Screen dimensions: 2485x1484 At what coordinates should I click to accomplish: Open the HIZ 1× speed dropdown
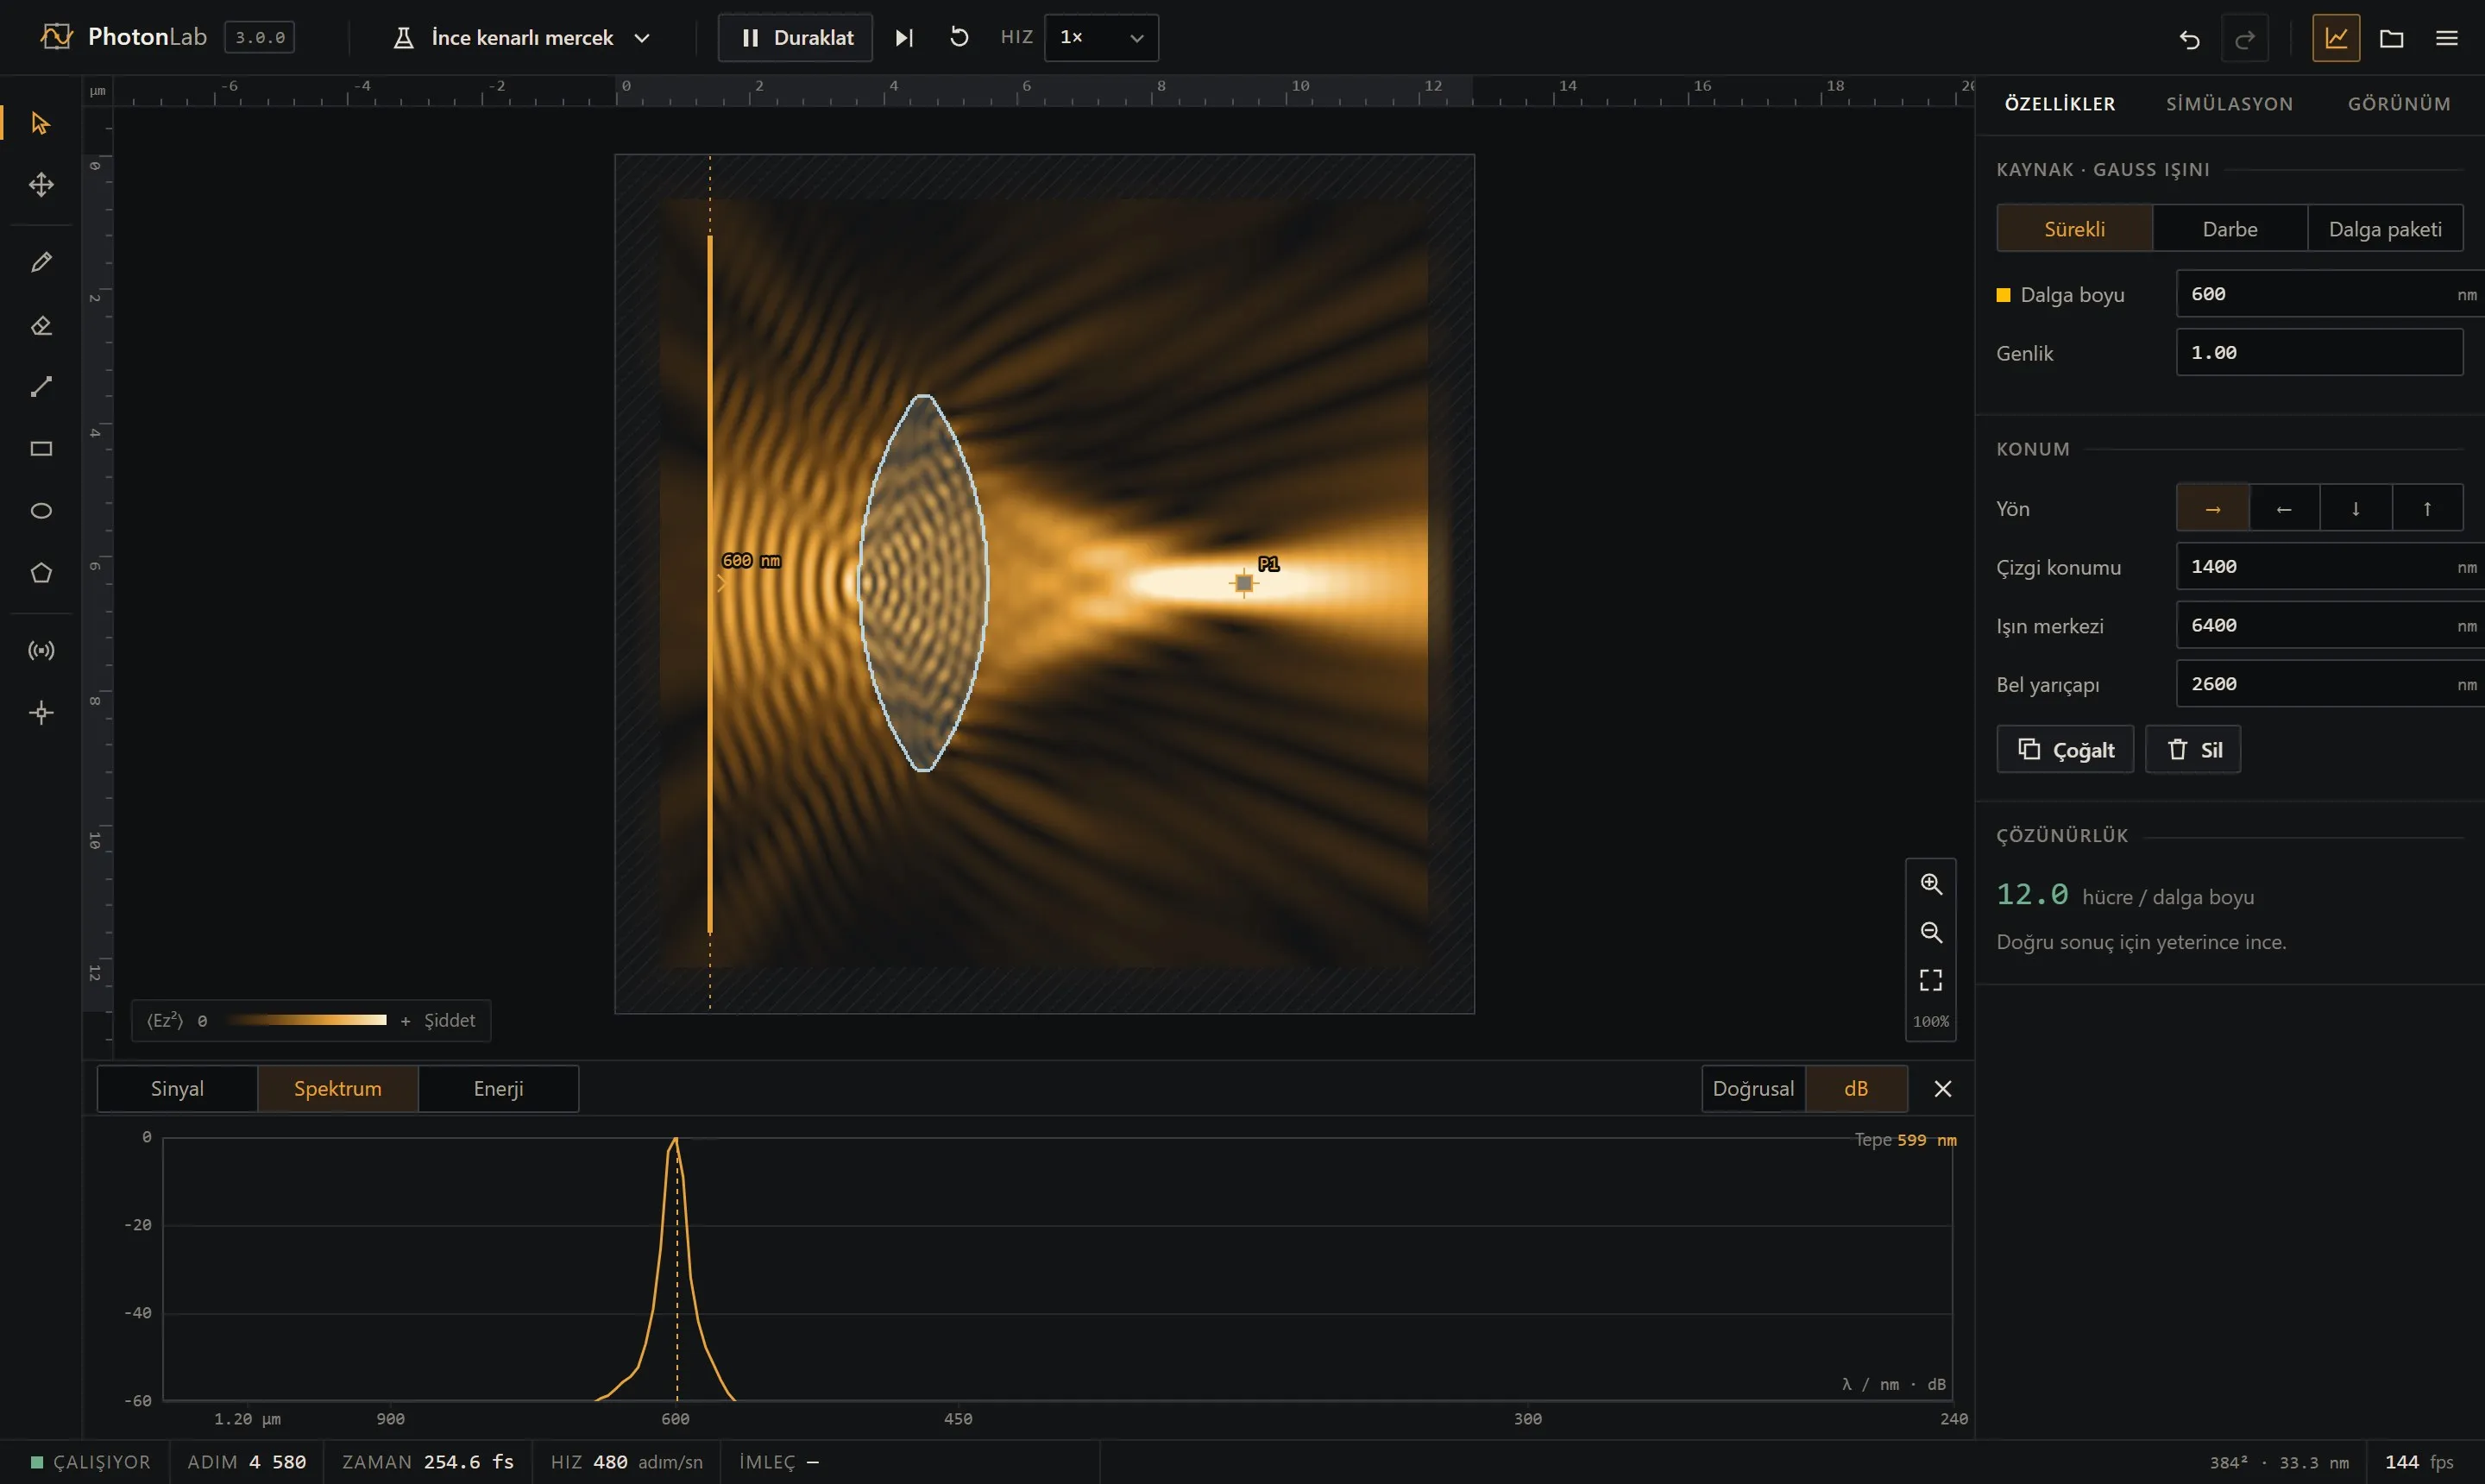pos(1101,38)
